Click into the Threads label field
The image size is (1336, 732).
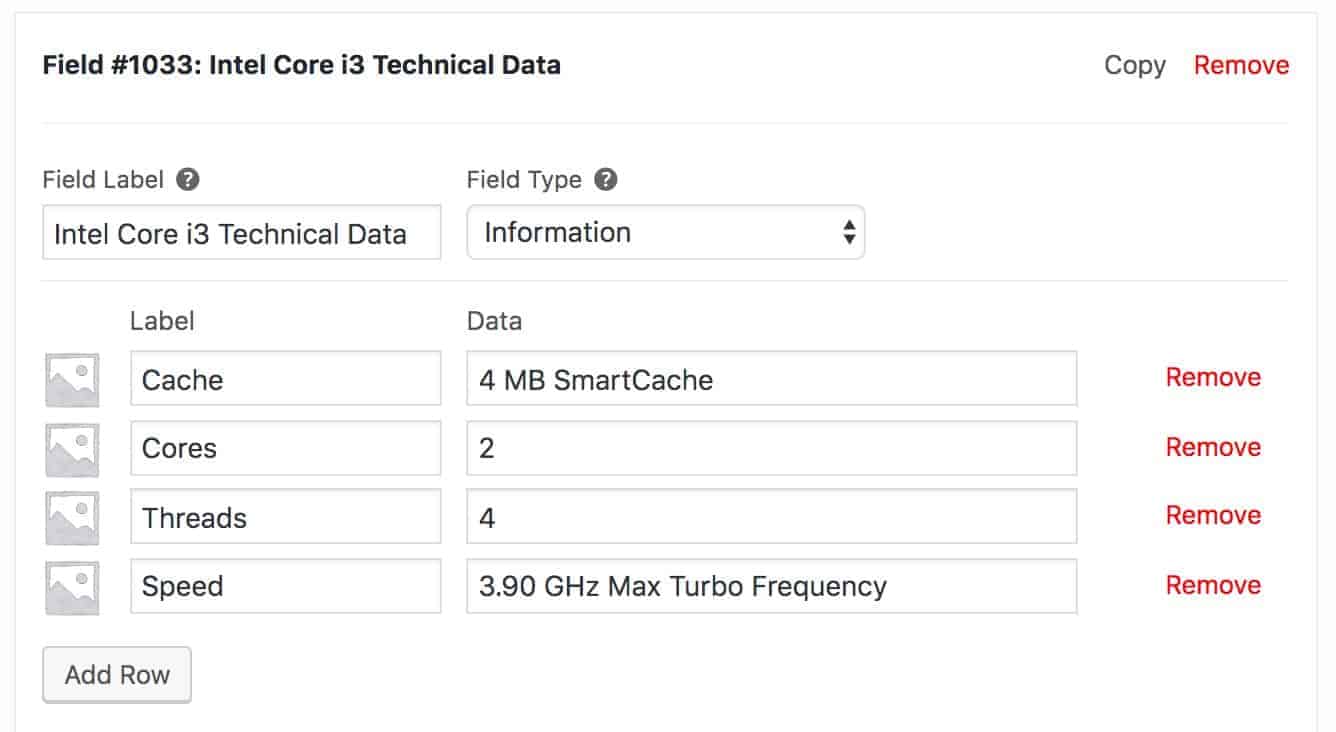[x=286, y=517]
